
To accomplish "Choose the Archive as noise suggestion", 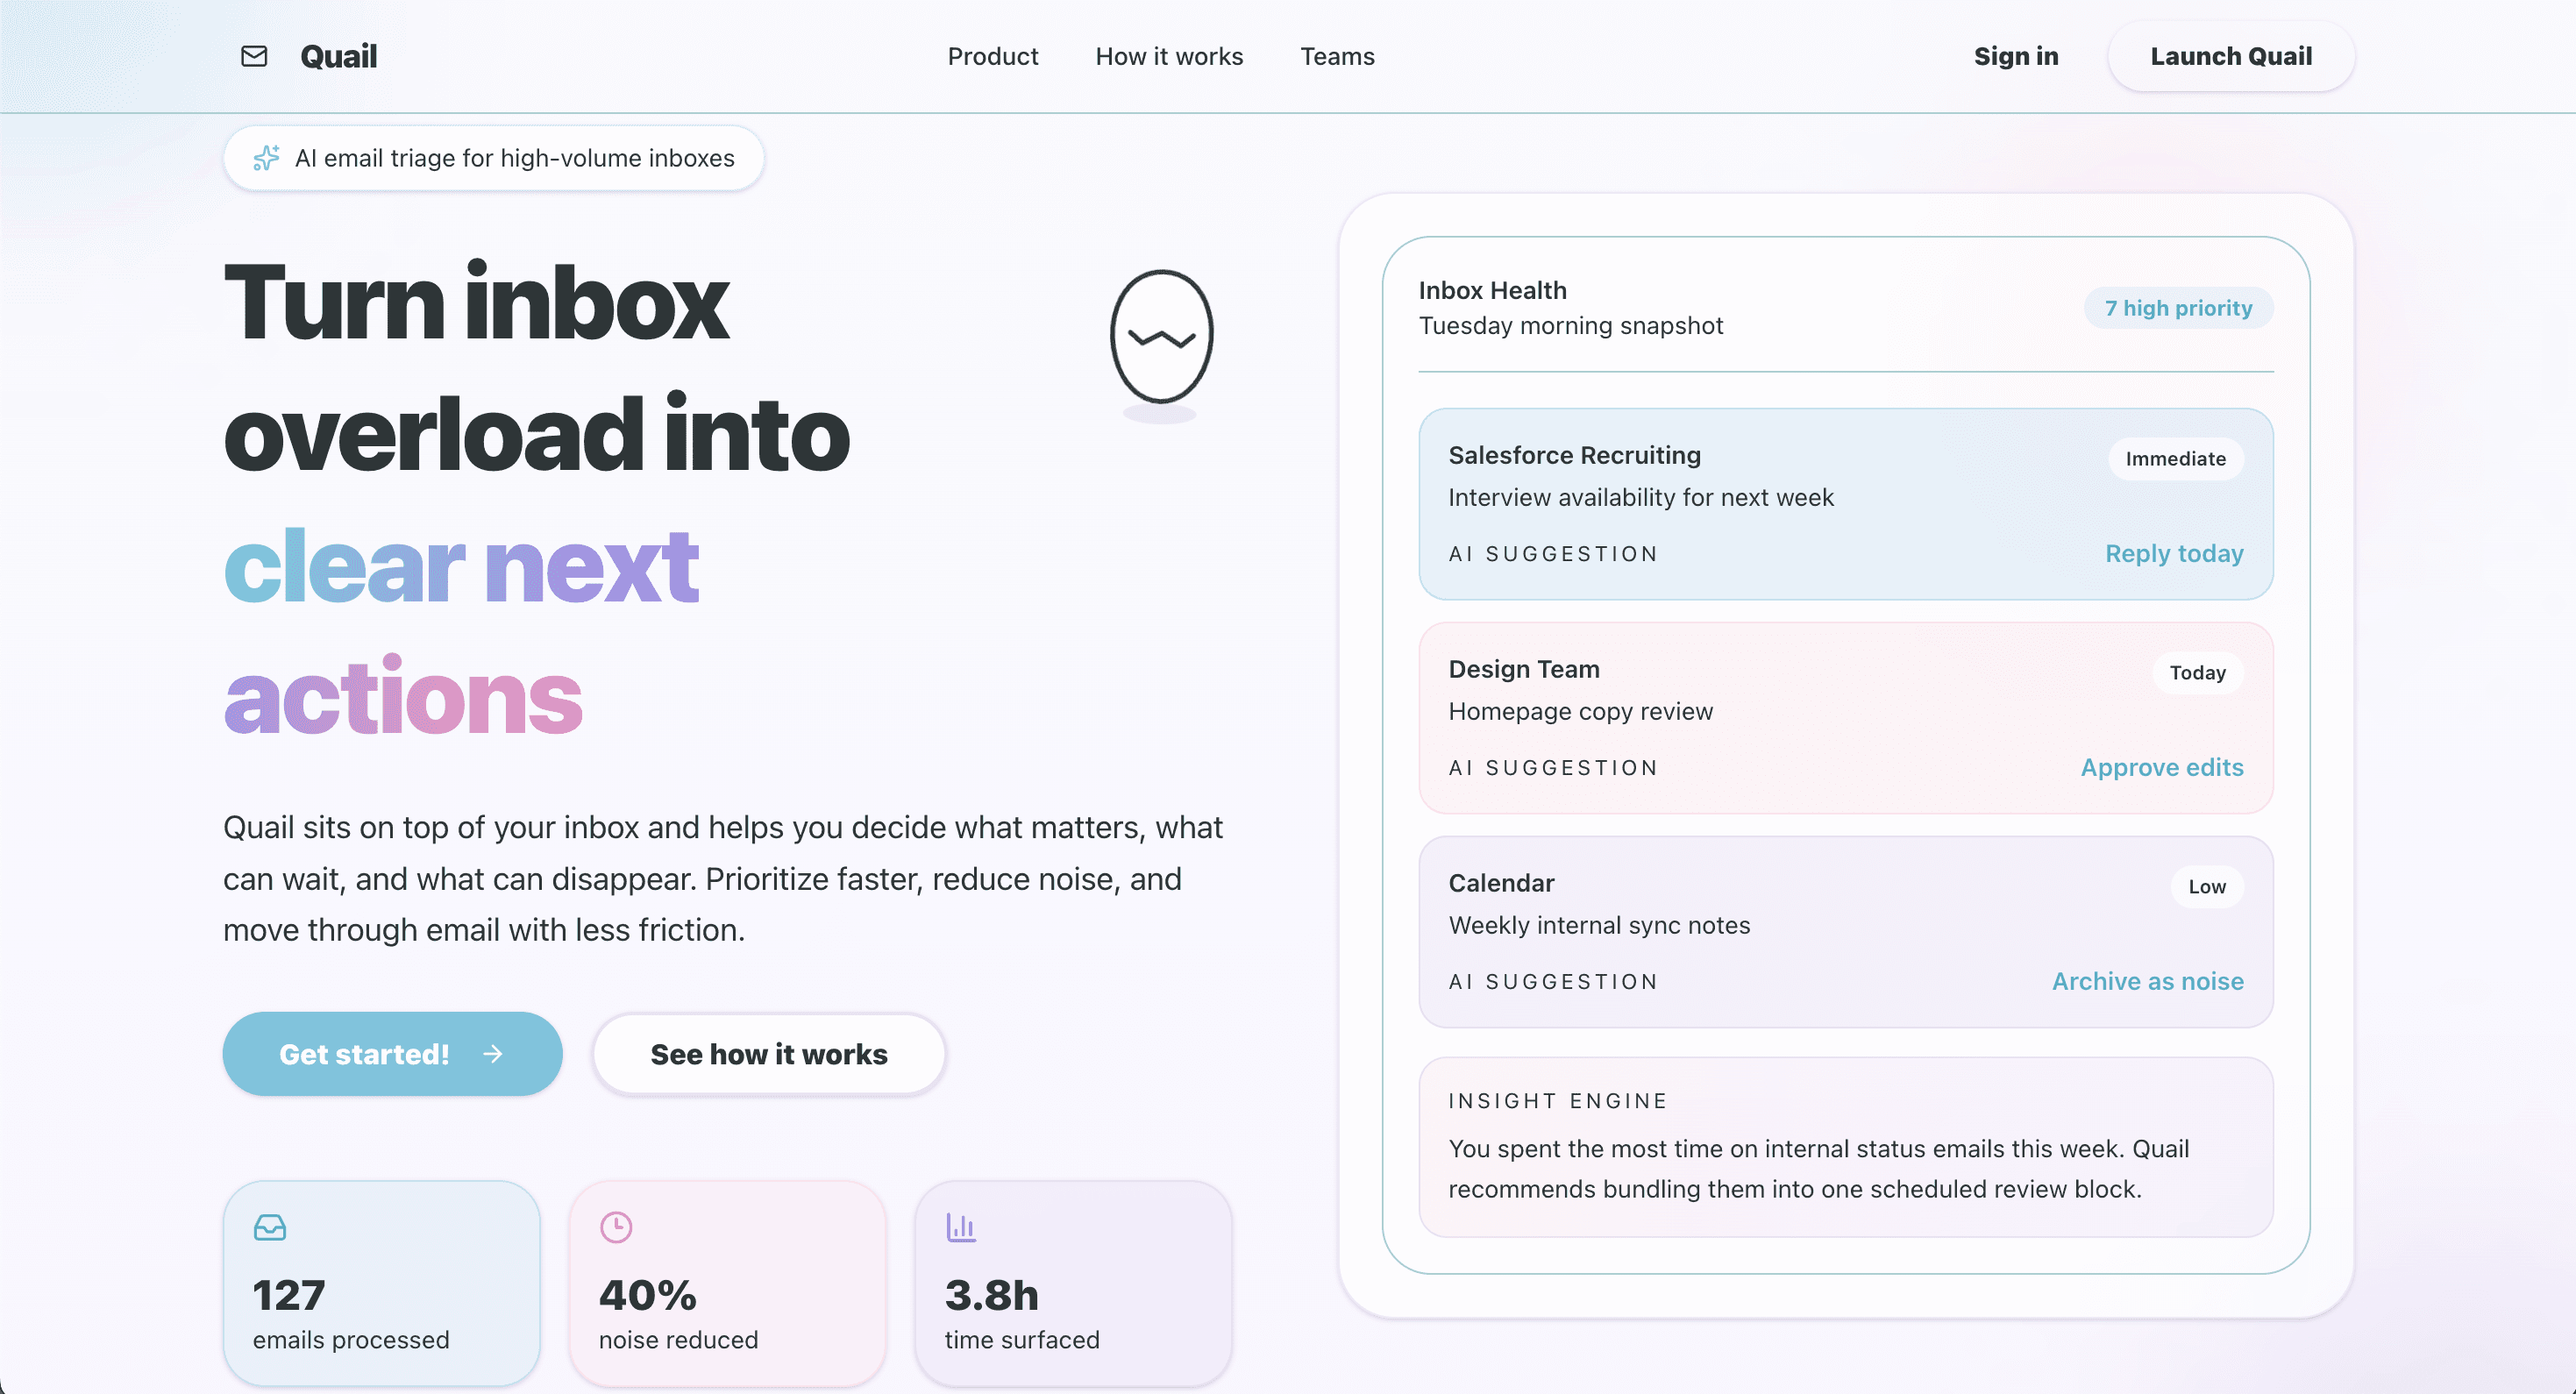I will point(2147,981).
